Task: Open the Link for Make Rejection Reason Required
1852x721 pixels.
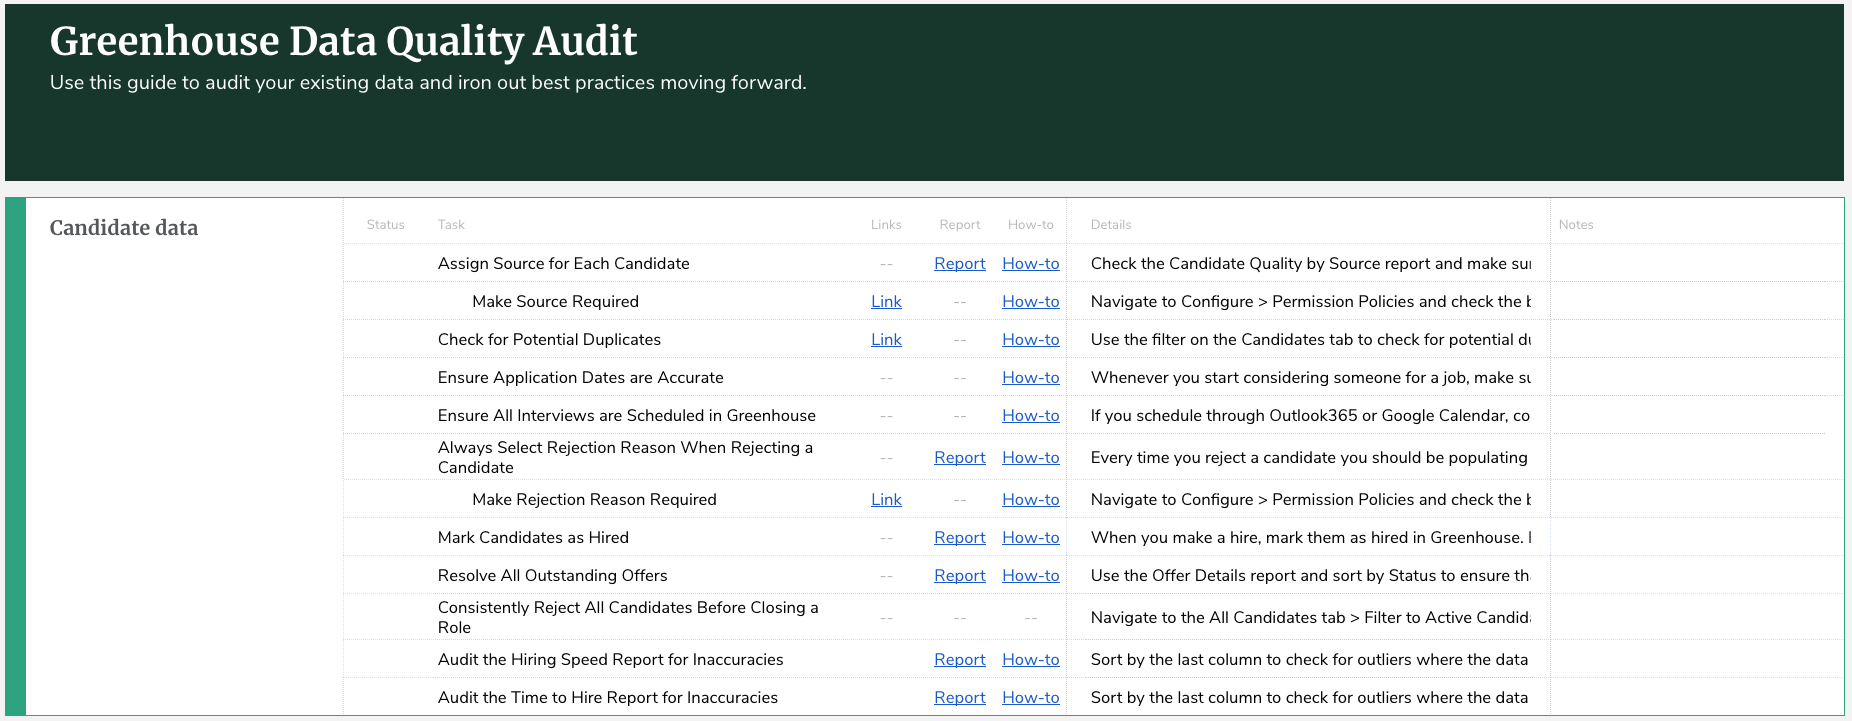Action: [x=886, y=499]
